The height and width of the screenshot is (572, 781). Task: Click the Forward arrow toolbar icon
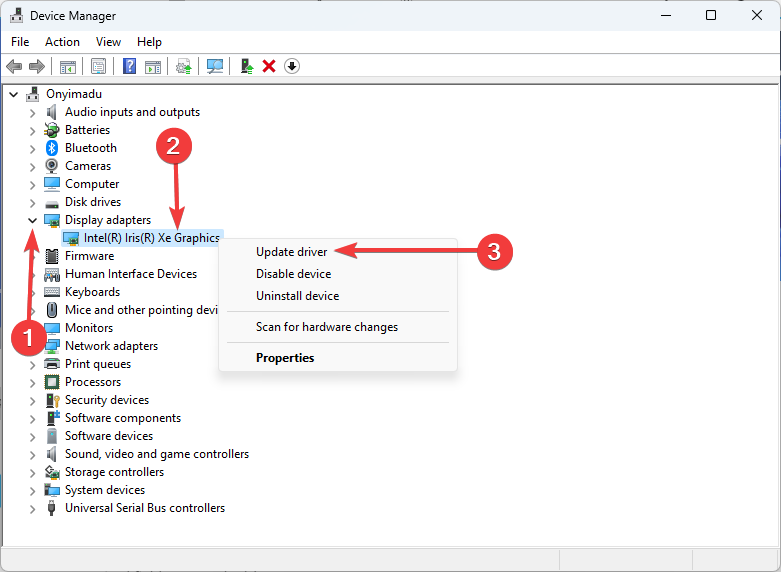pyautogui.click(x=37, y=66)
